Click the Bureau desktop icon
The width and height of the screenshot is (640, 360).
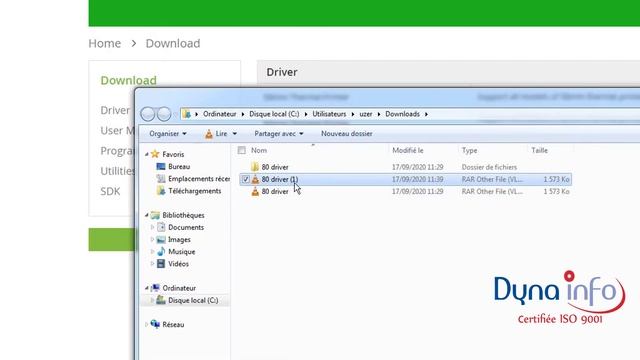[x=161, y=167]
